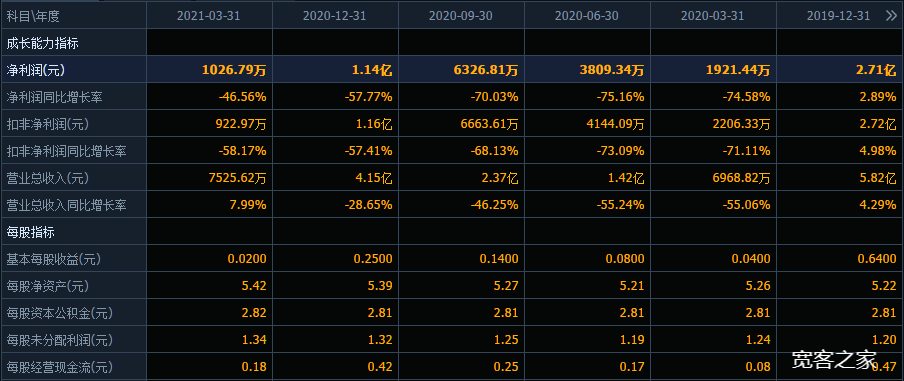Collapse the 成长能力指标 section
The height and width of the screenshot is (381, 904).
tap(43, 43)
